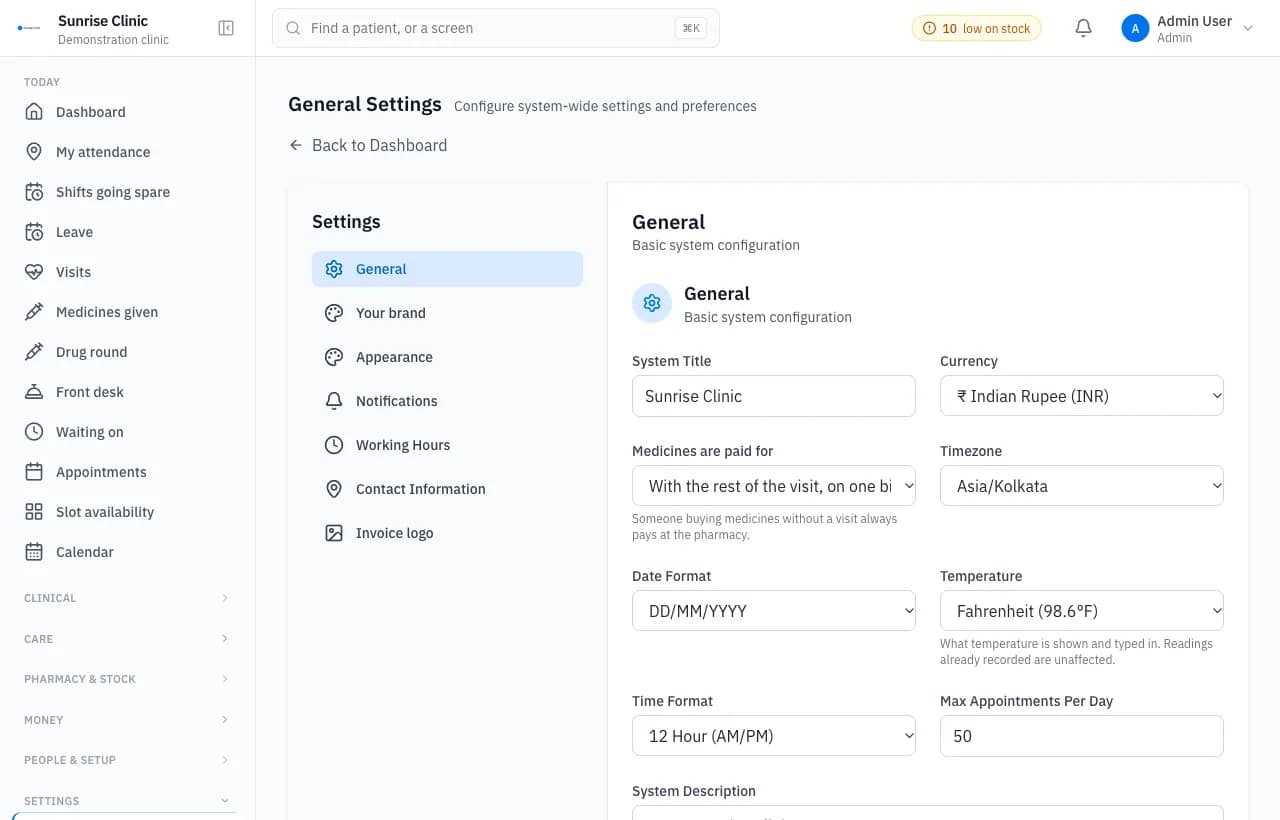Image resolution: width=1280 pixels, height=820 pixels.
Task: Expand the Clinical sidebar section
Action: pos(127,598)
